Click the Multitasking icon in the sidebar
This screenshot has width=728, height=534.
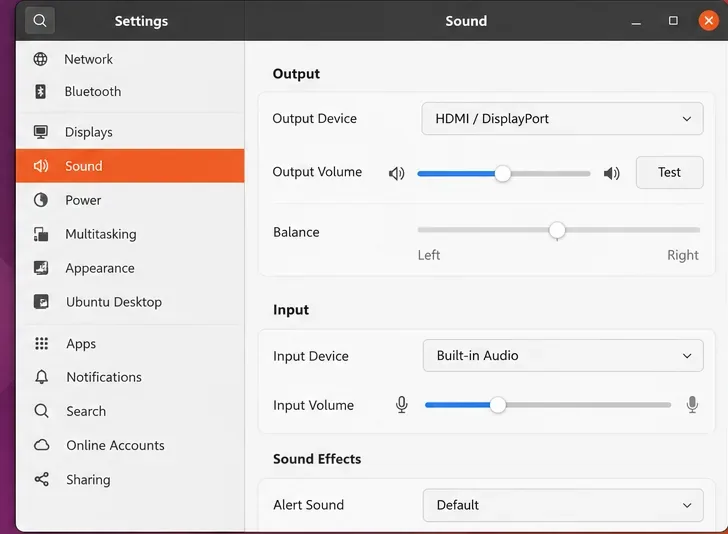coord(41,234)
